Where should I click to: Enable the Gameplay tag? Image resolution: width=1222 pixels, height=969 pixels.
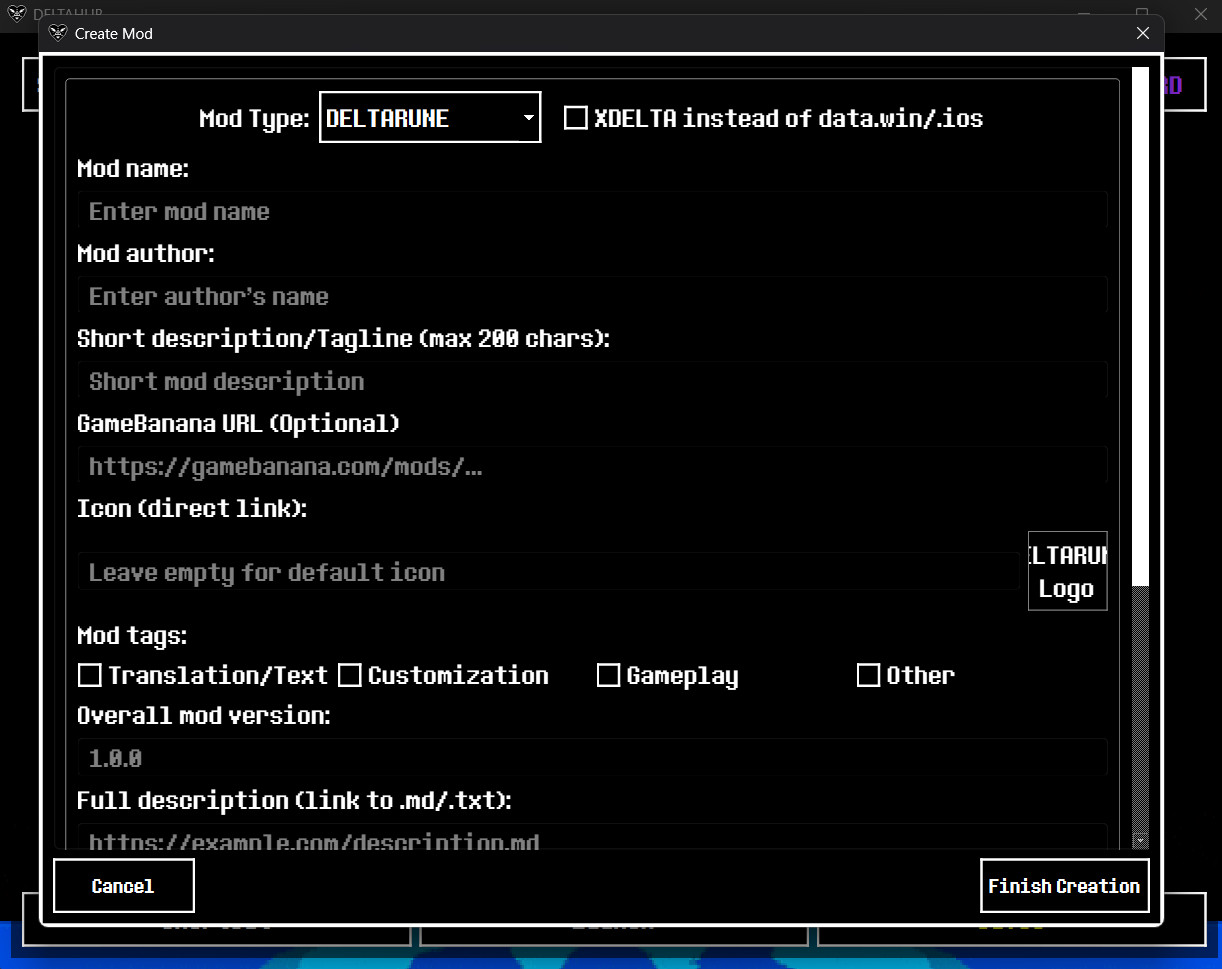[x=609, y=675]
